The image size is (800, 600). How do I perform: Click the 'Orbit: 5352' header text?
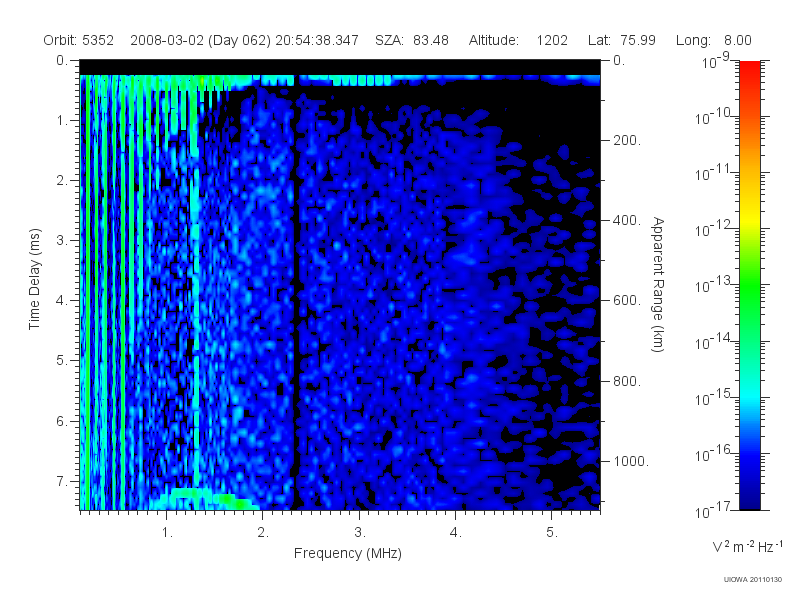(79, 40)
